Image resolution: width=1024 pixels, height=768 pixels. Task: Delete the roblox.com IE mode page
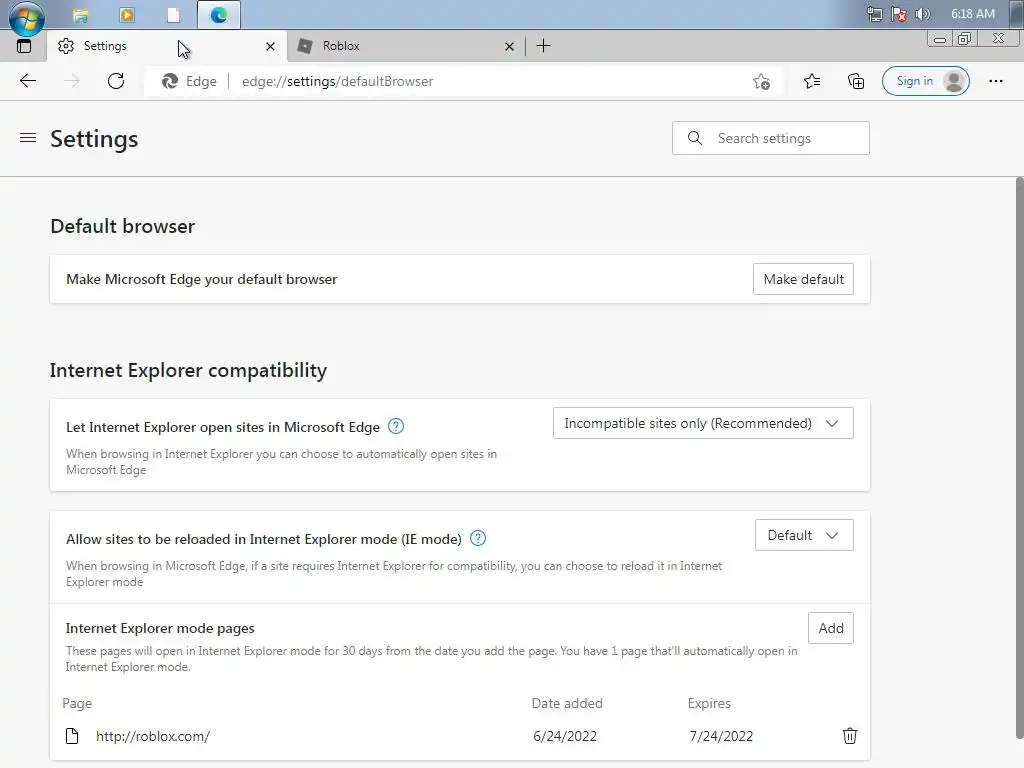pyautogui.click(x=850, y=735)
